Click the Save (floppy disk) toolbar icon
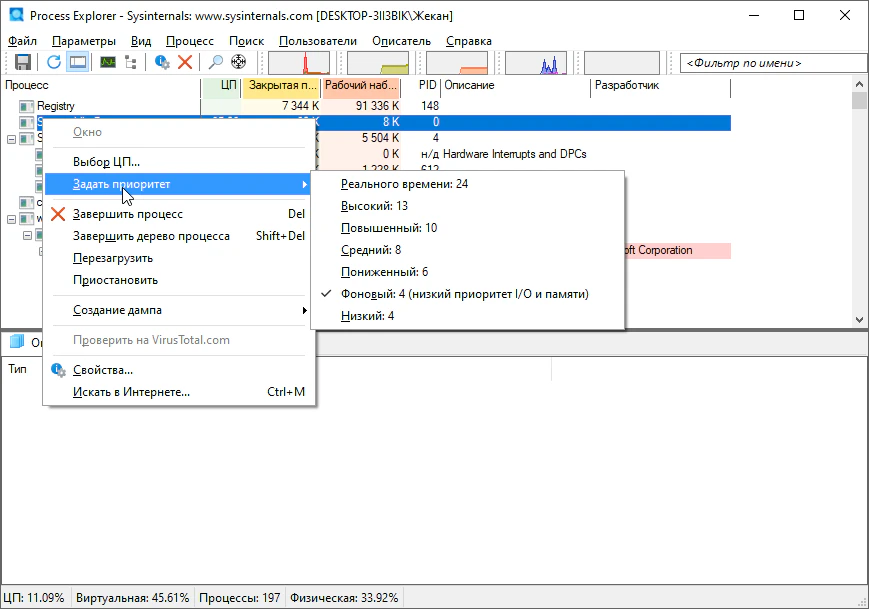 coord(22,62)
